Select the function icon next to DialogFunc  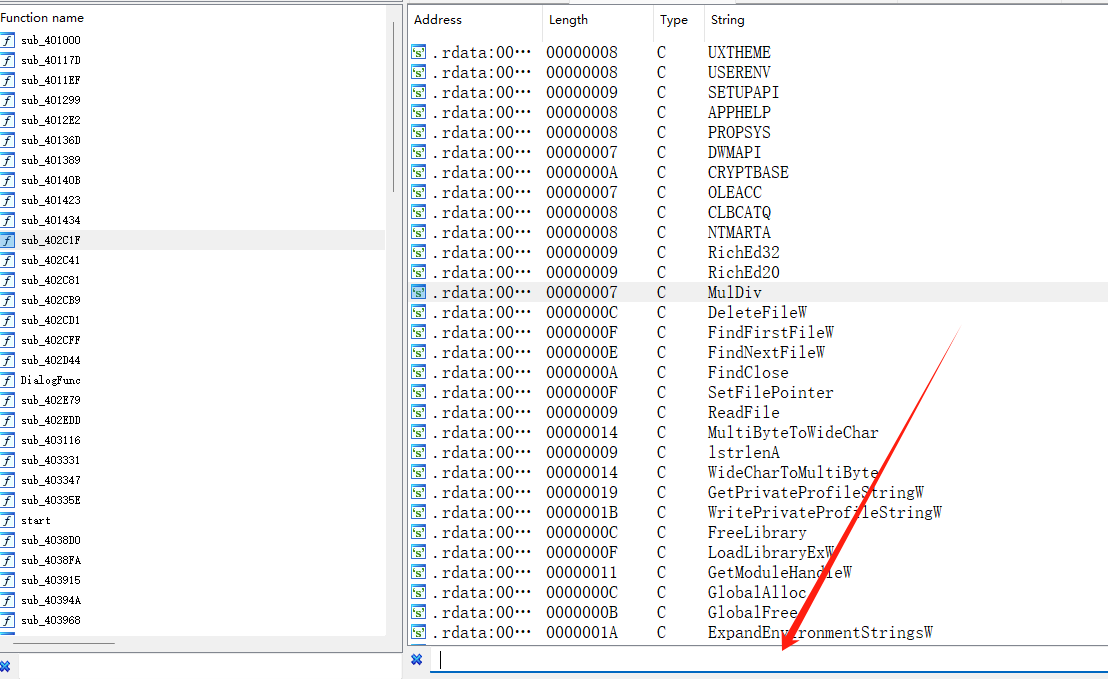8,380
